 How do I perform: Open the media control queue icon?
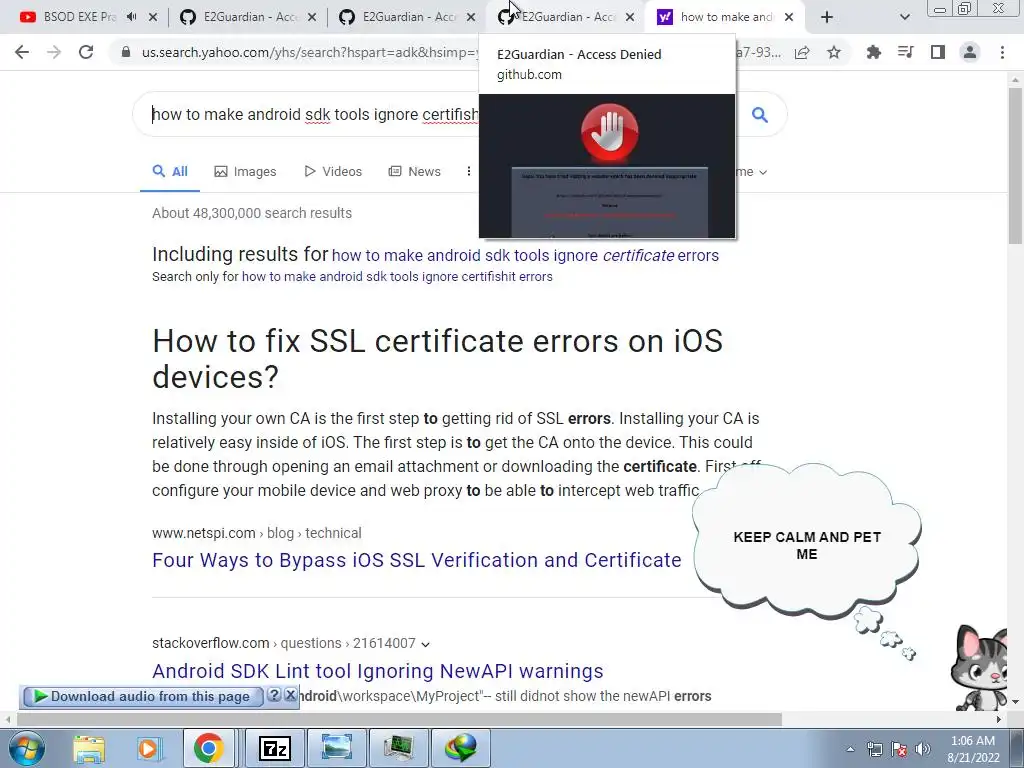(x=906, y=52)
